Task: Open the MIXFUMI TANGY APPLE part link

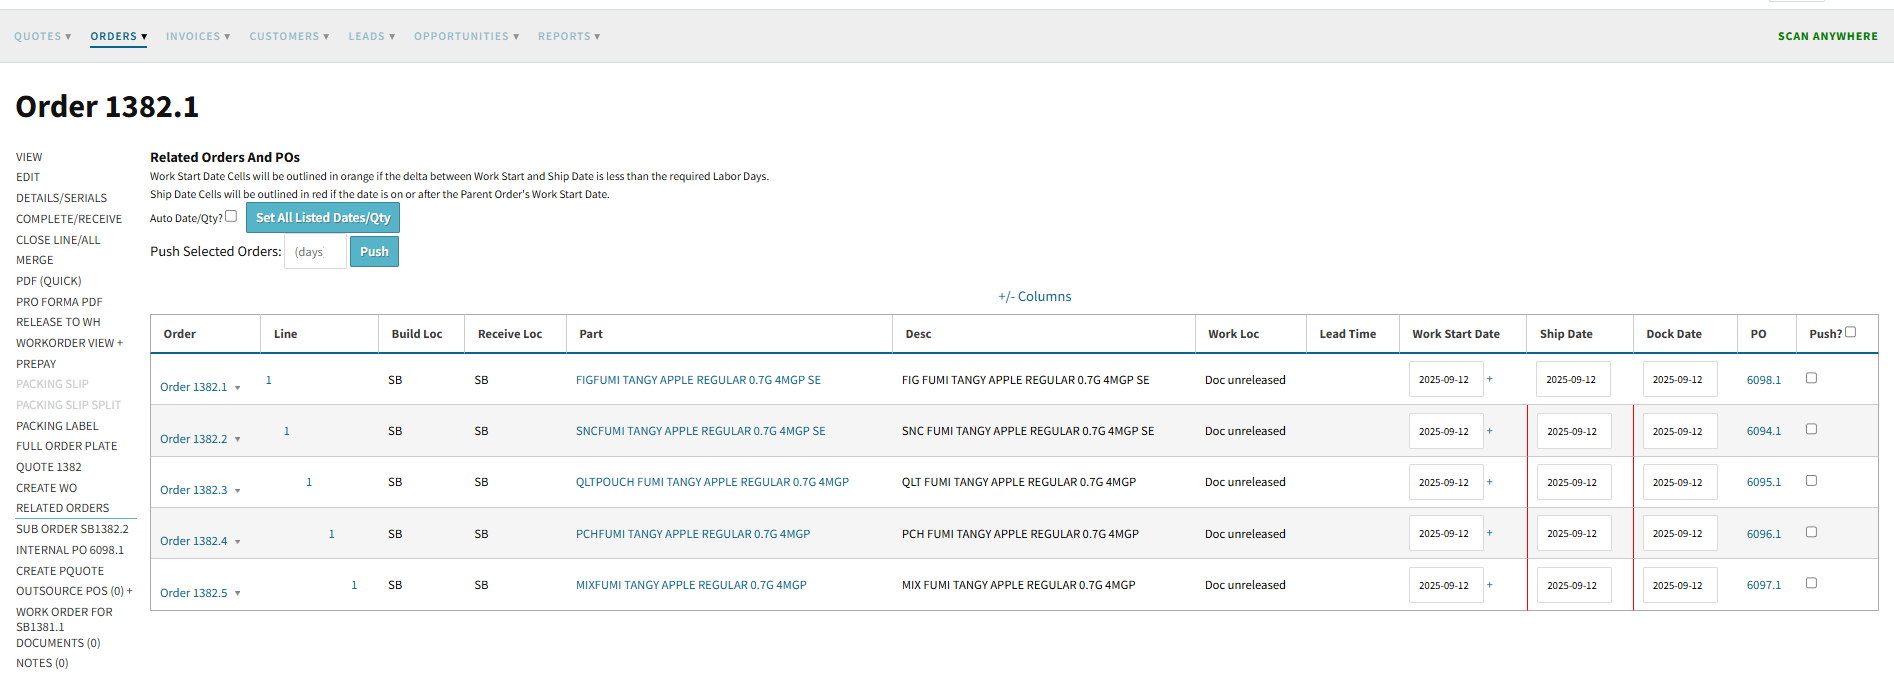Action: [x=690, y=585]
